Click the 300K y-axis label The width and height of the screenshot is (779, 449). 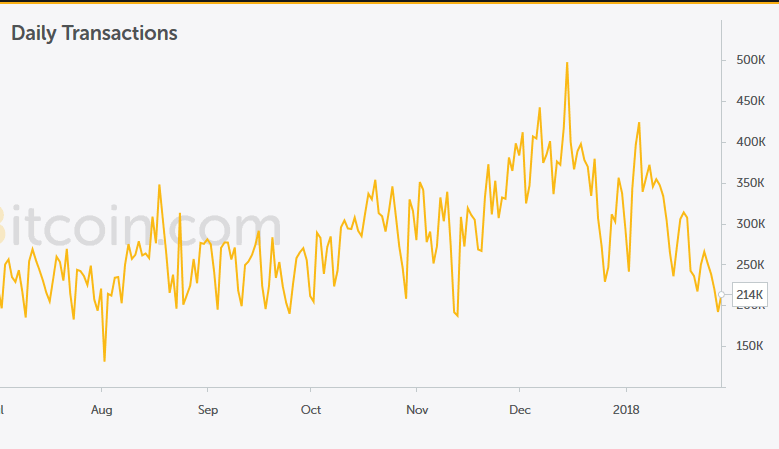pos(749,224)
